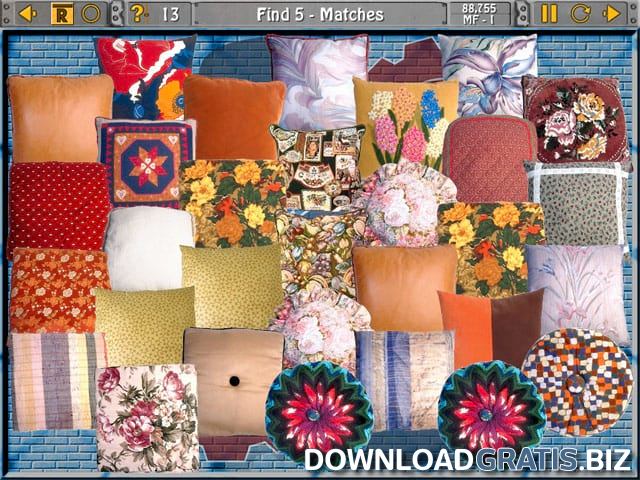Click the circle icon in top toolbar
The image size is (640, 480).
[91, 13]
